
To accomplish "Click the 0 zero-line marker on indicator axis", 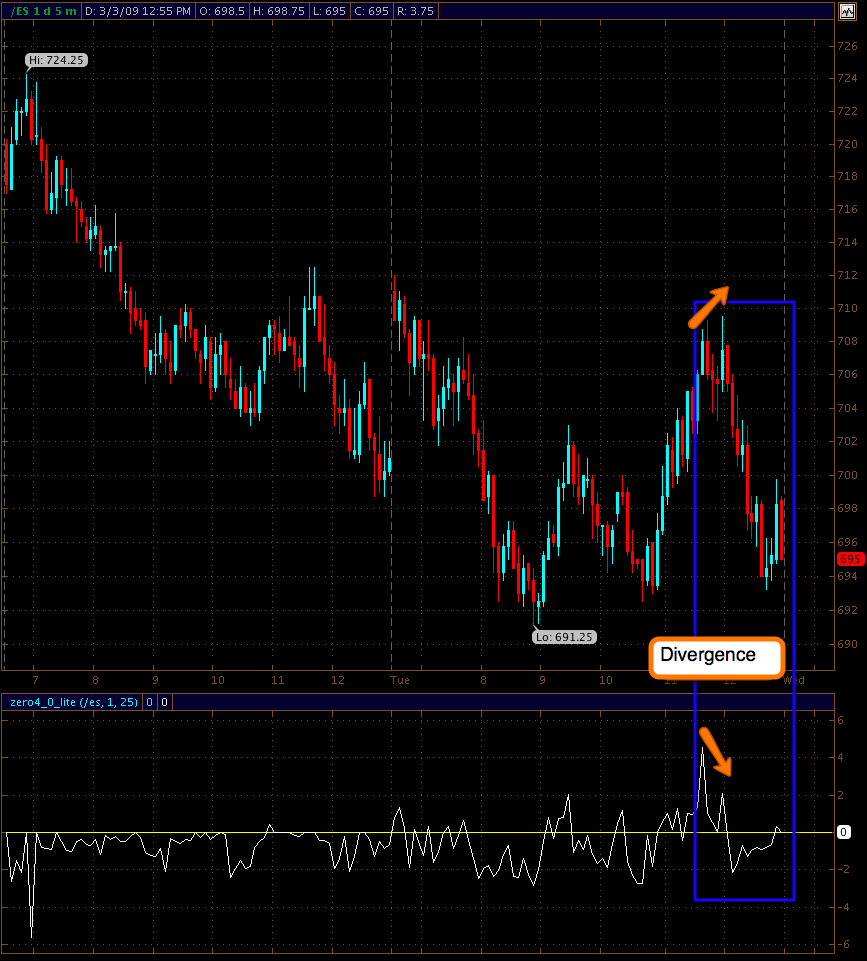I will coord(843,832).
